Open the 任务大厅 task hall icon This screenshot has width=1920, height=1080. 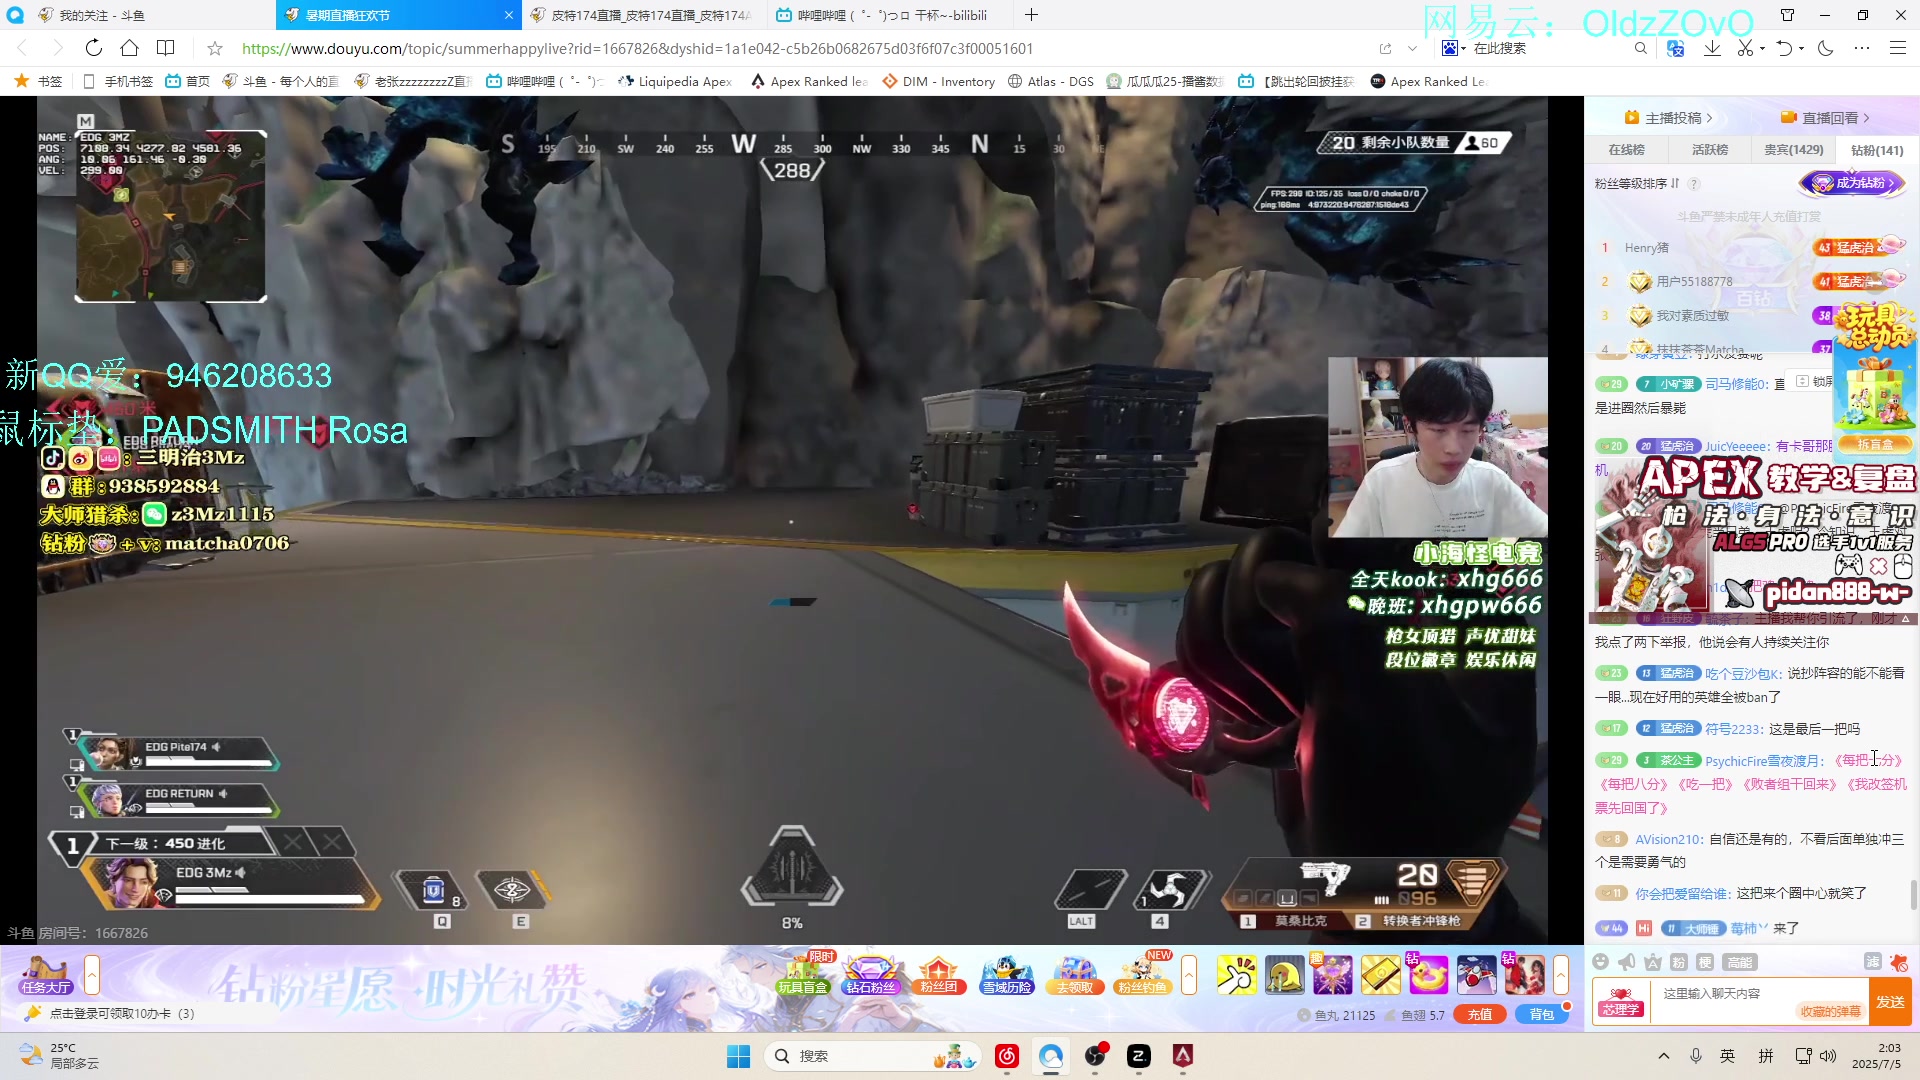44,975
